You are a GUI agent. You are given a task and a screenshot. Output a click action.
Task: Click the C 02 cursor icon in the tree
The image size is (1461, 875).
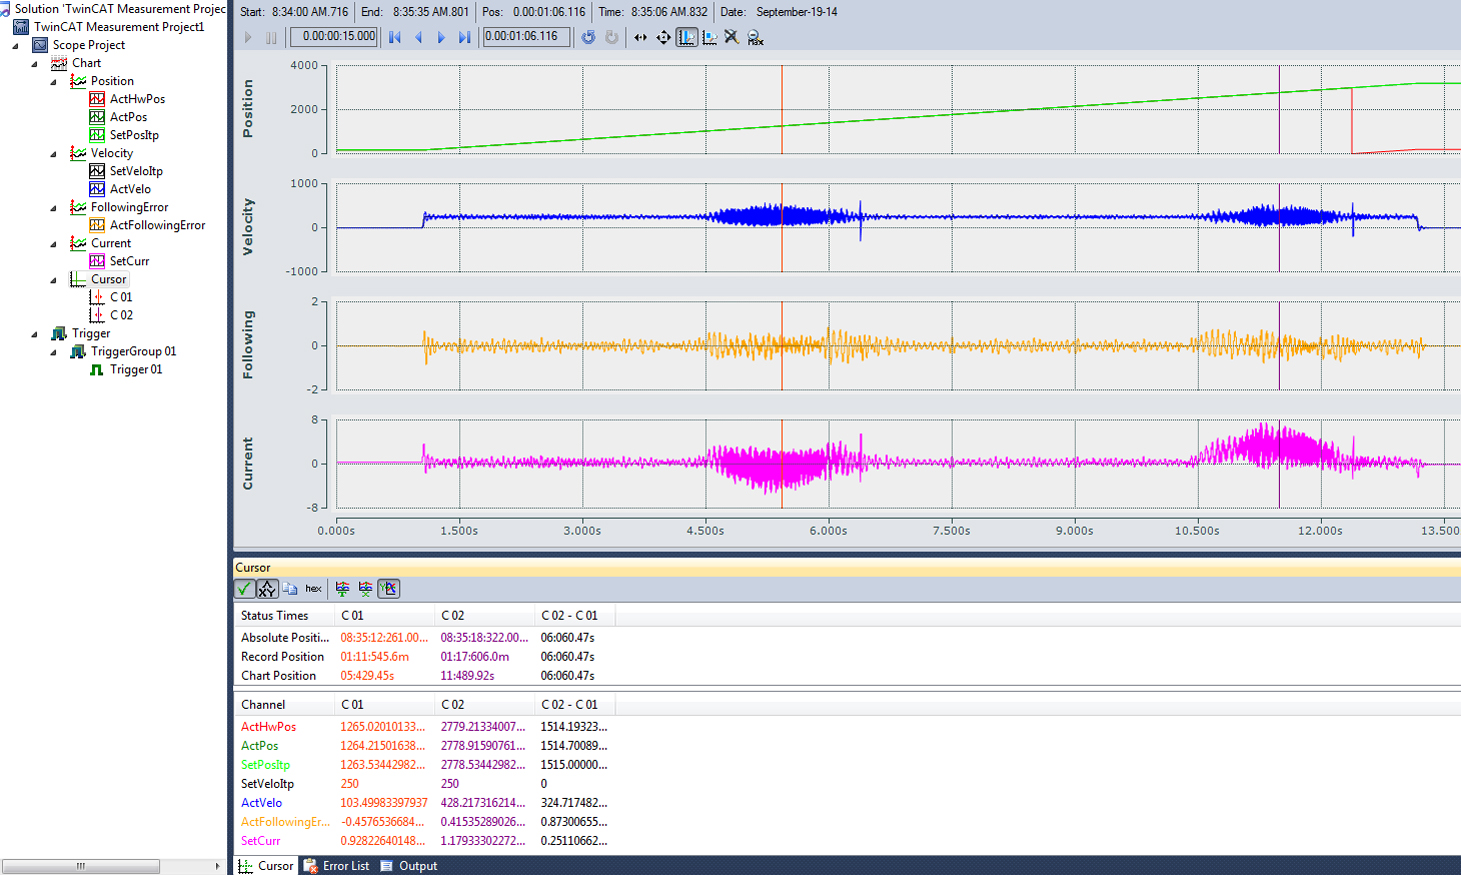[97, 315]
